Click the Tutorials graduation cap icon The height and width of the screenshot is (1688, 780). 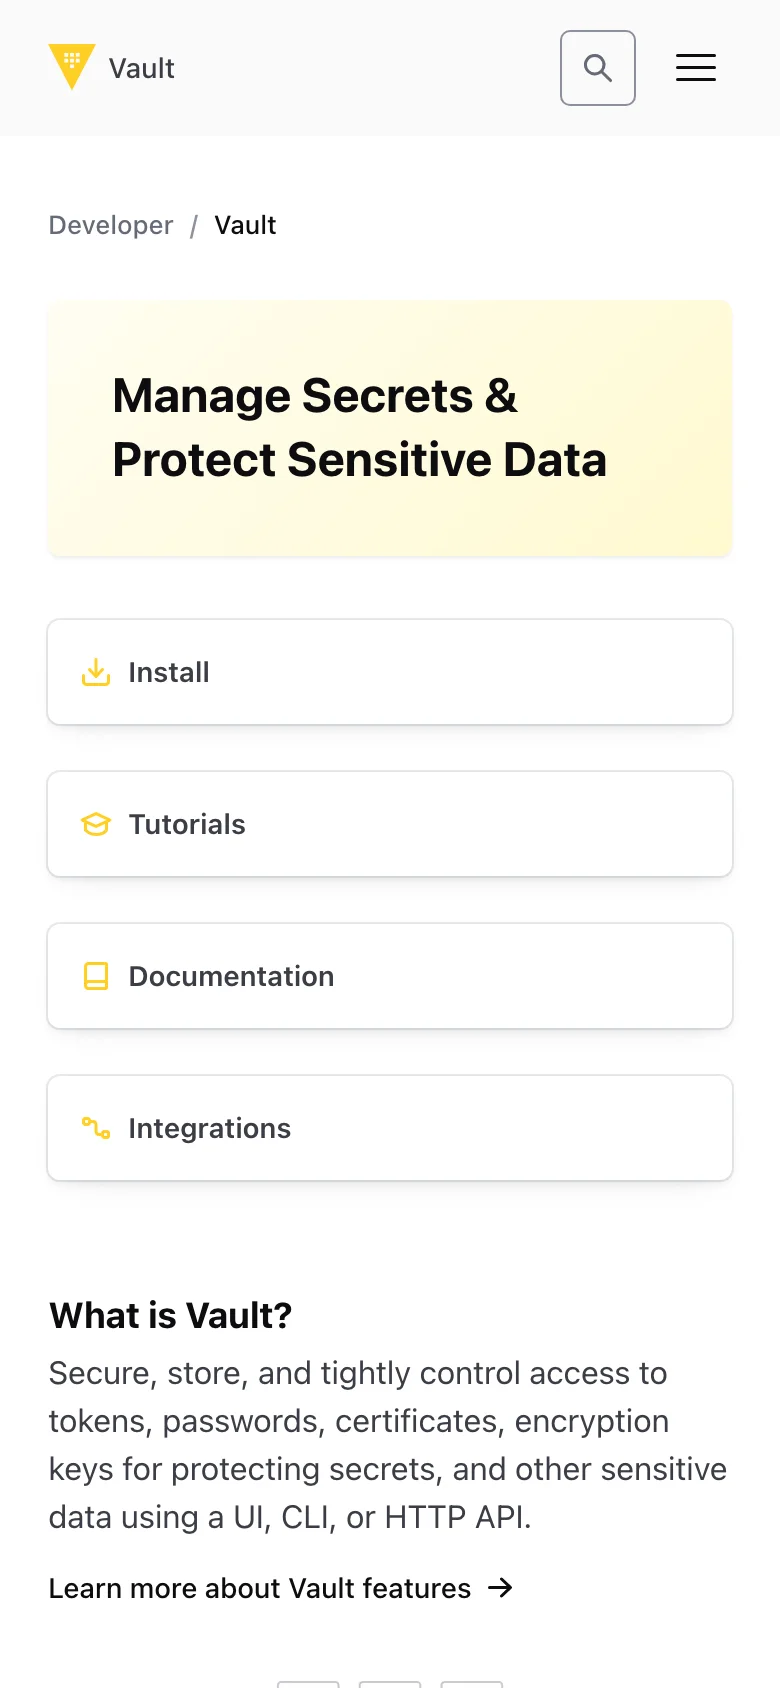pos(96,824)
